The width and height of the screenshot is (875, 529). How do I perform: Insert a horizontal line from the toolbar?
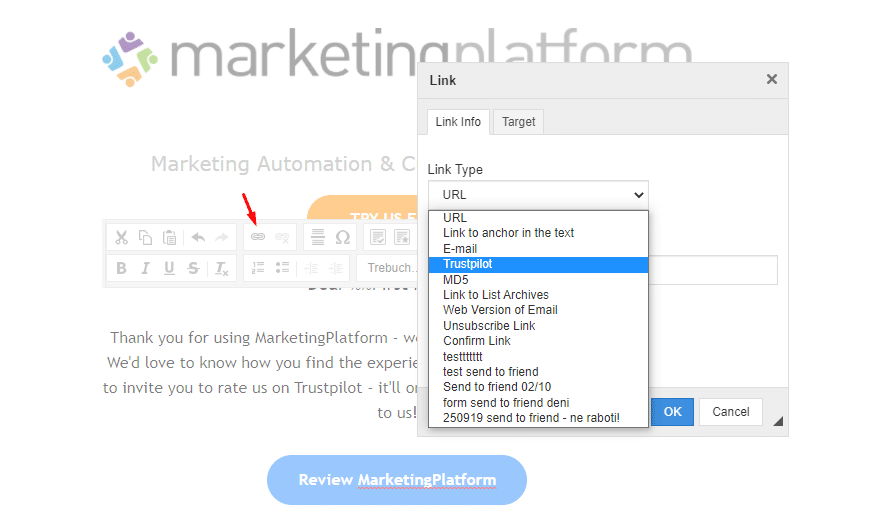(318, 237)
